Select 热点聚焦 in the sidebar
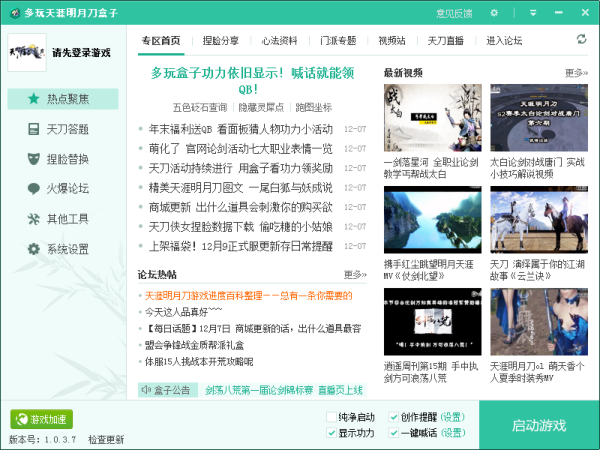The image size is (600, 450). 64,99
